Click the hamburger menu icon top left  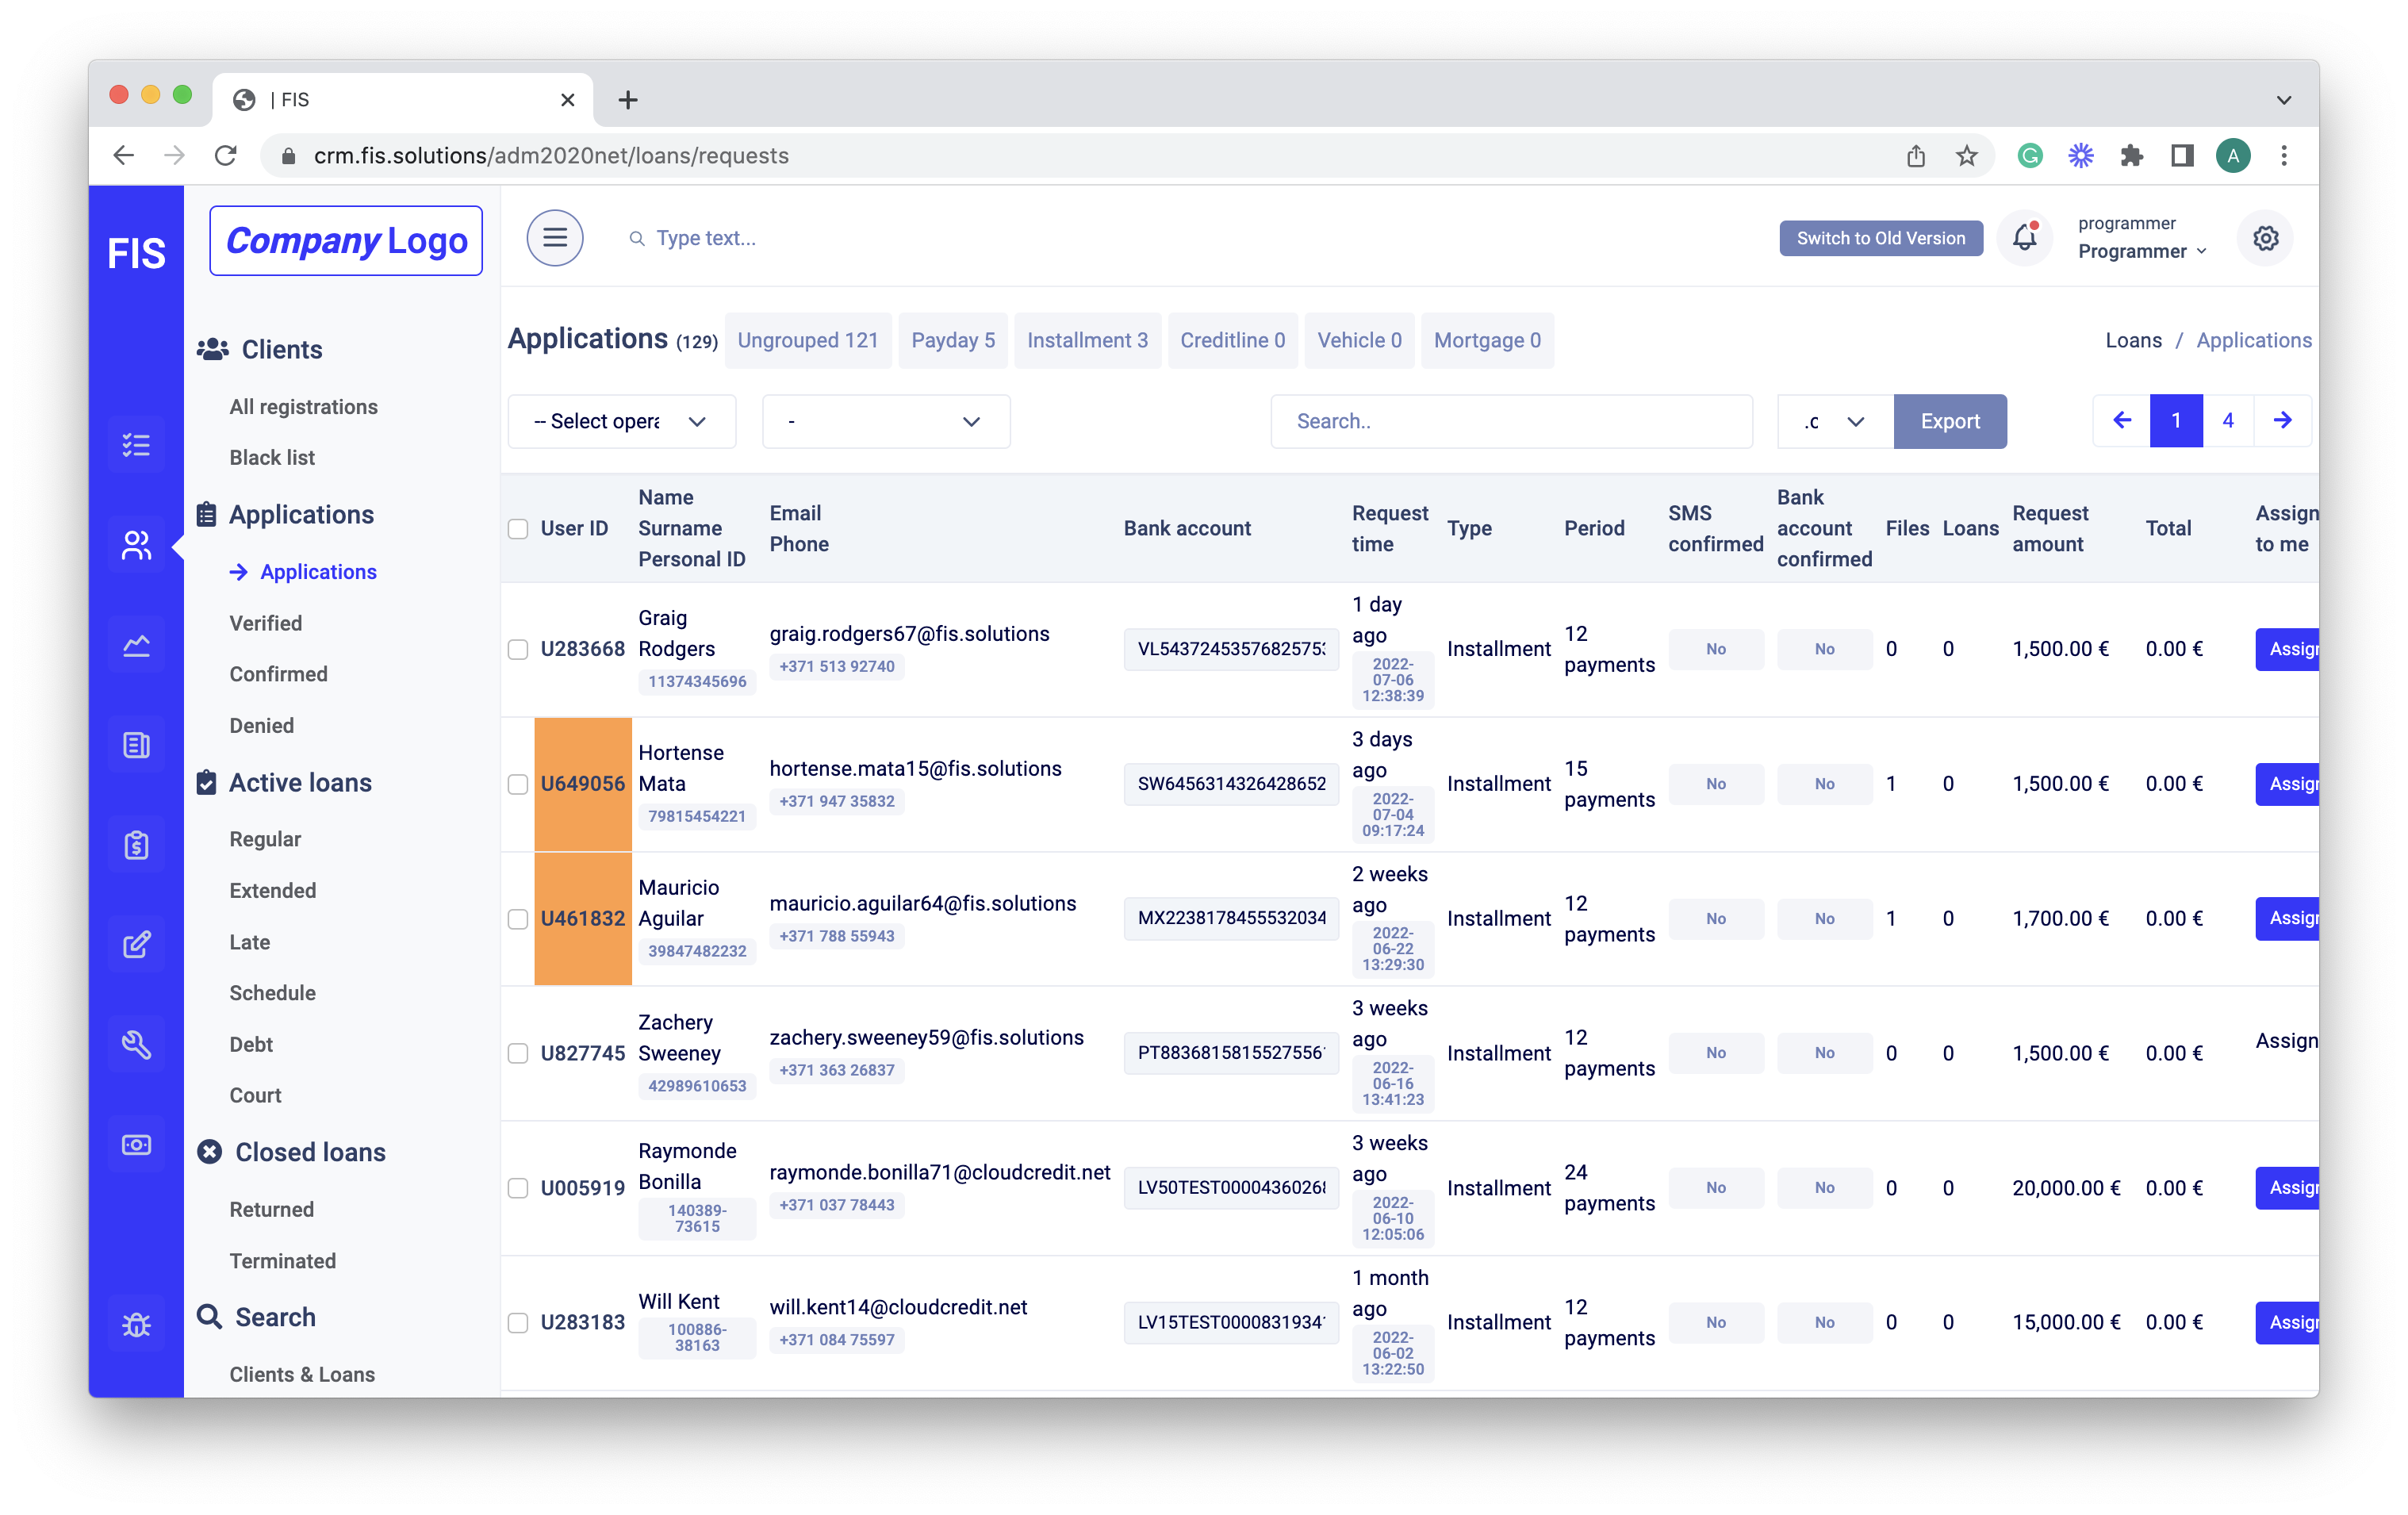point(555,237)
